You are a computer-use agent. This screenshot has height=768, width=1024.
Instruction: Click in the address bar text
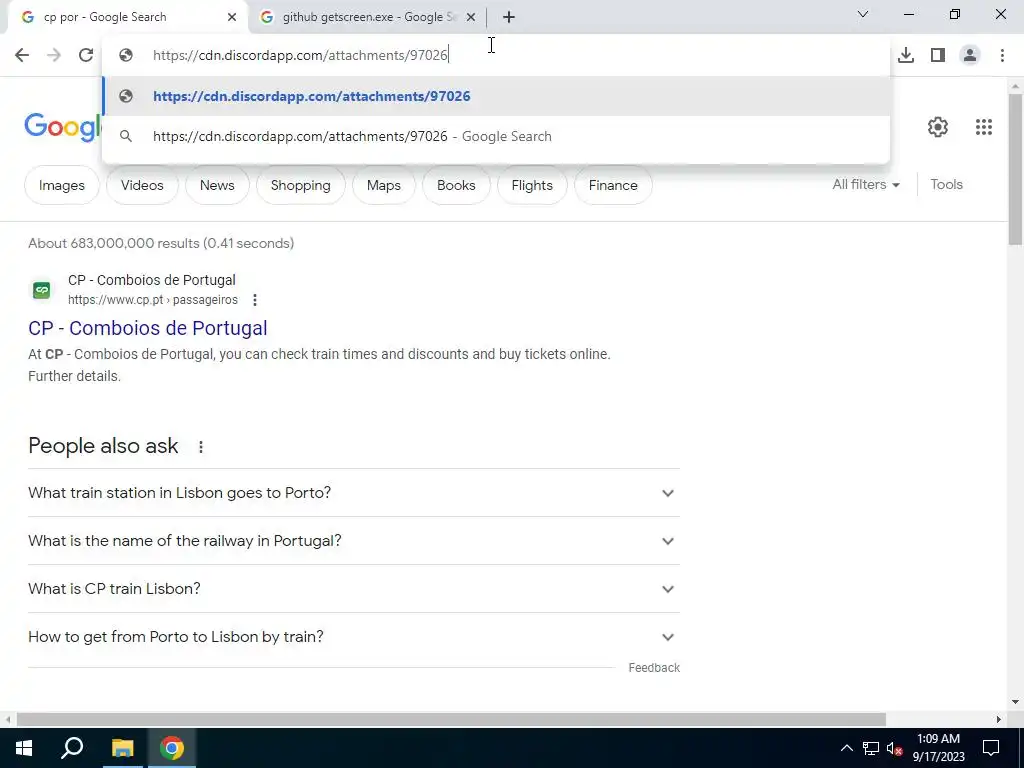pos(300,55)
